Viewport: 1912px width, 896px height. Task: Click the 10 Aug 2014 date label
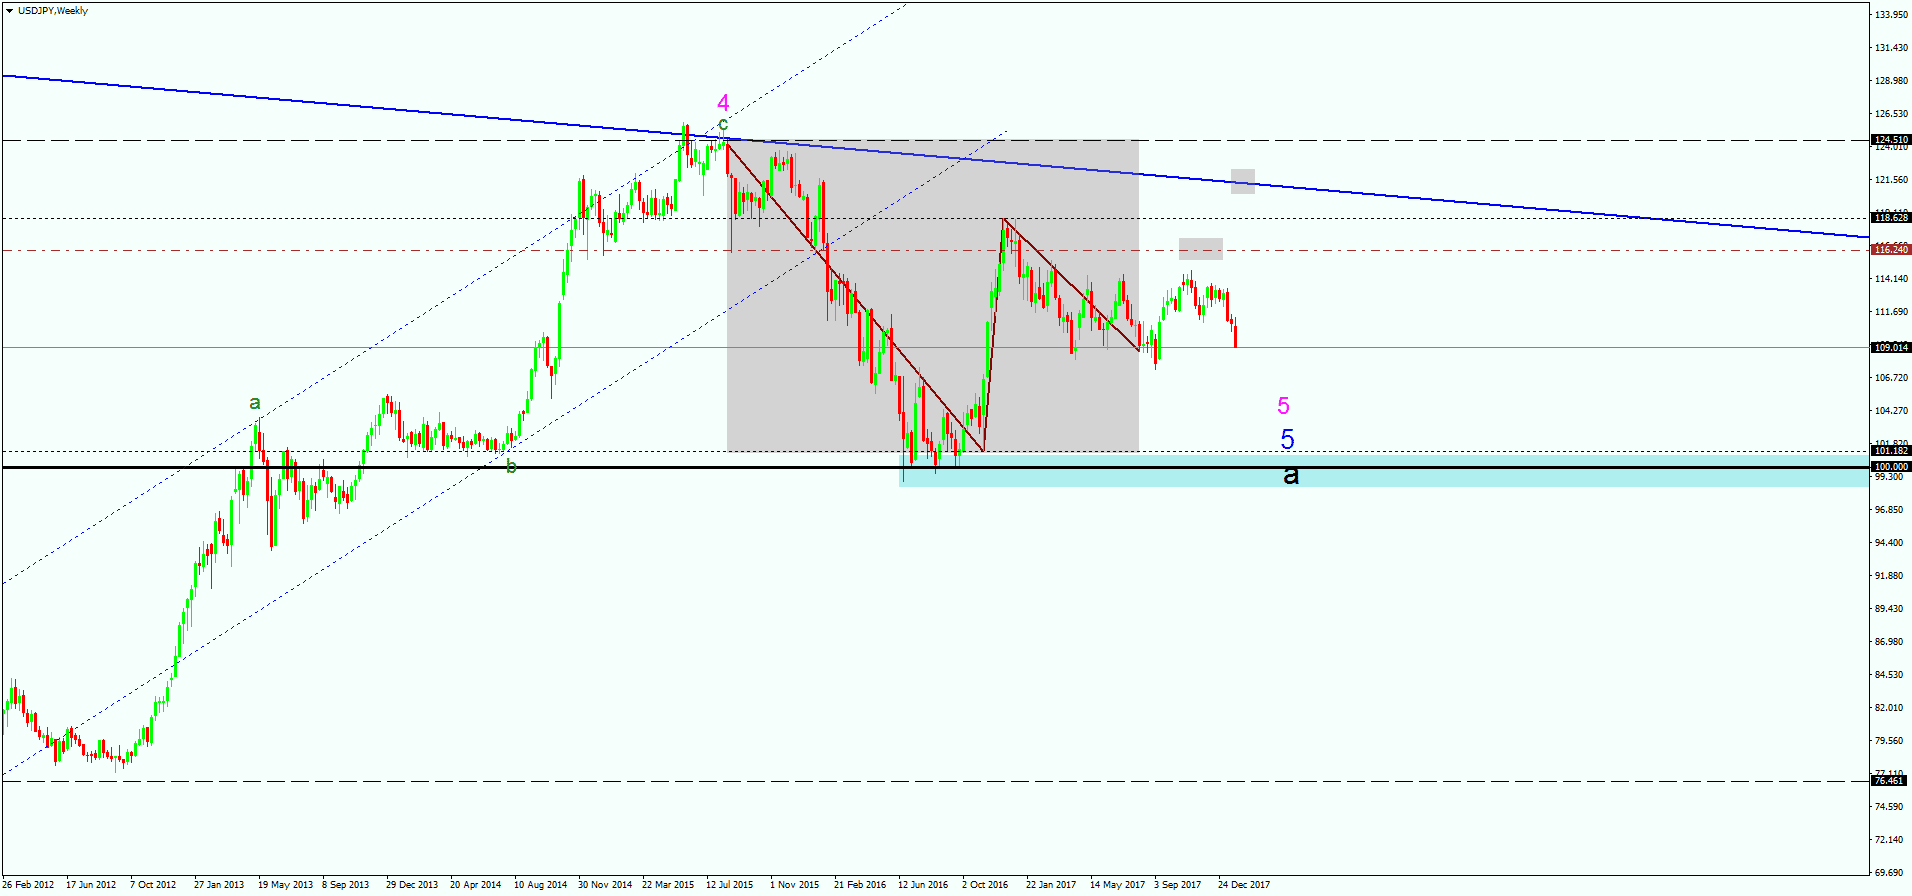[x=540, y=885]
